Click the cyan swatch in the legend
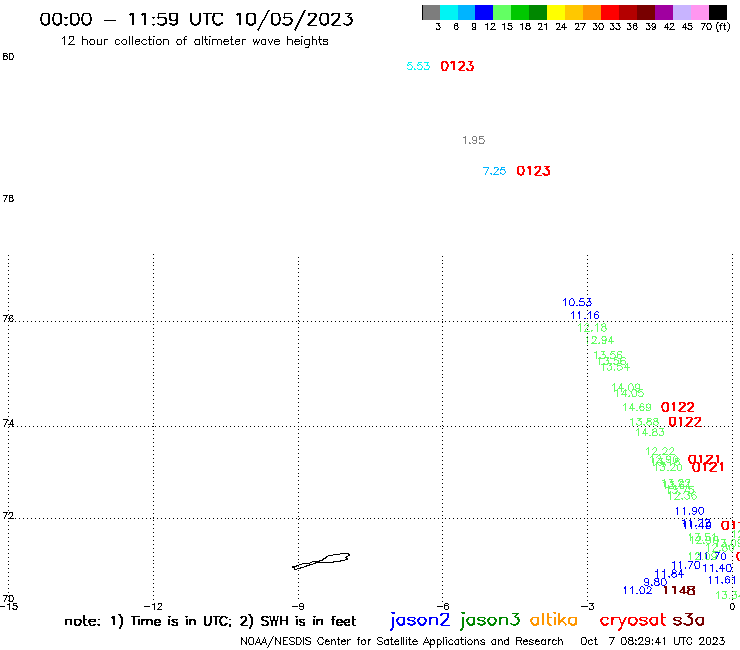Screen dimensions: 740x650 point(449,12)
